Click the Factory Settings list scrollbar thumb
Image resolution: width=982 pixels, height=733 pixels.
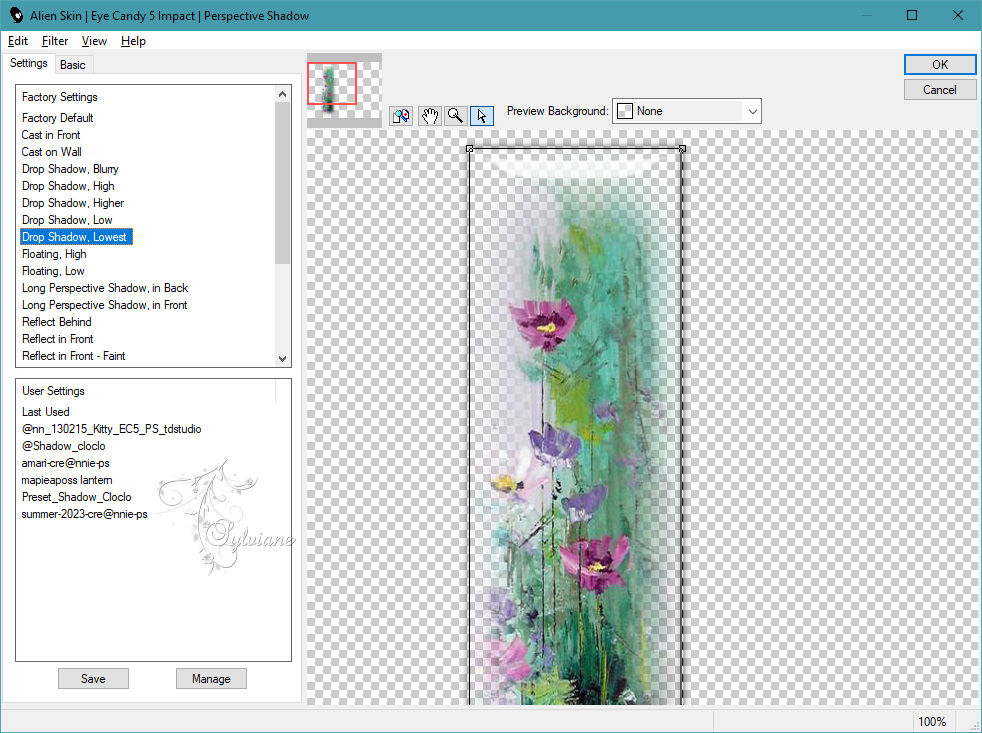pyautogui.click(x=282, y=182)
